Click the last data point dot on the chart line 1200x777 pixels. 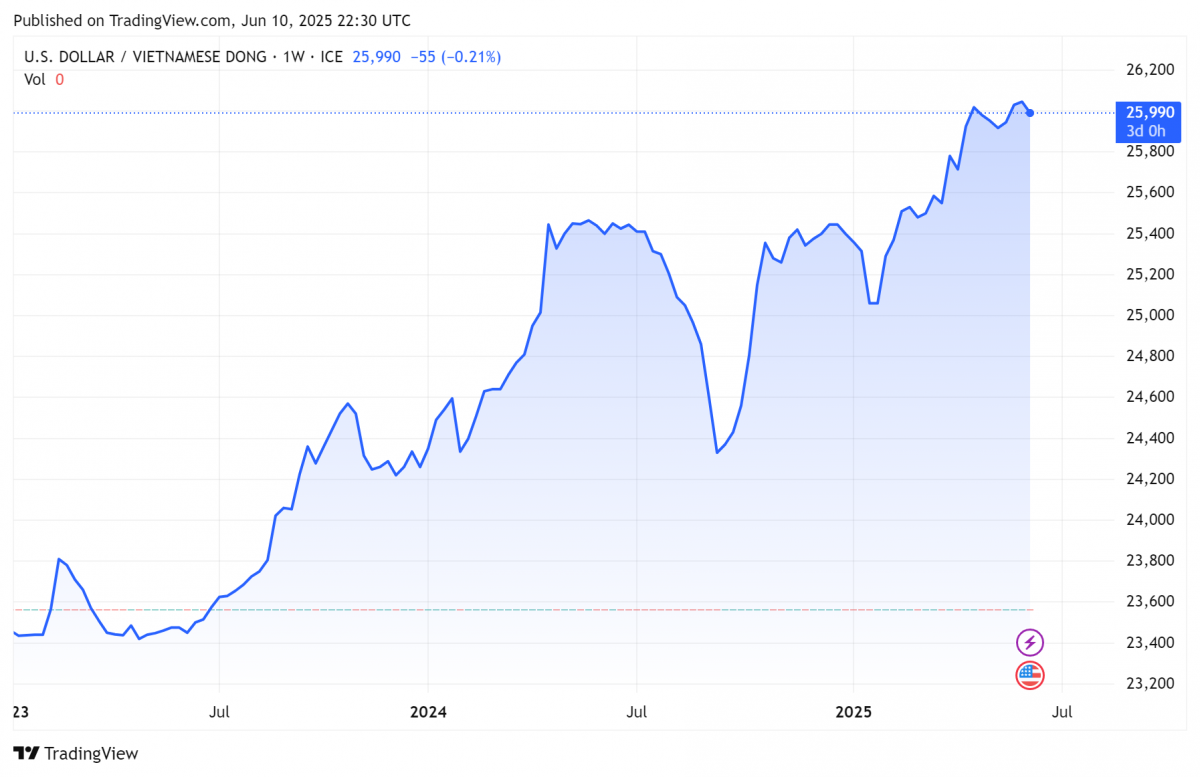(1028, 113)
